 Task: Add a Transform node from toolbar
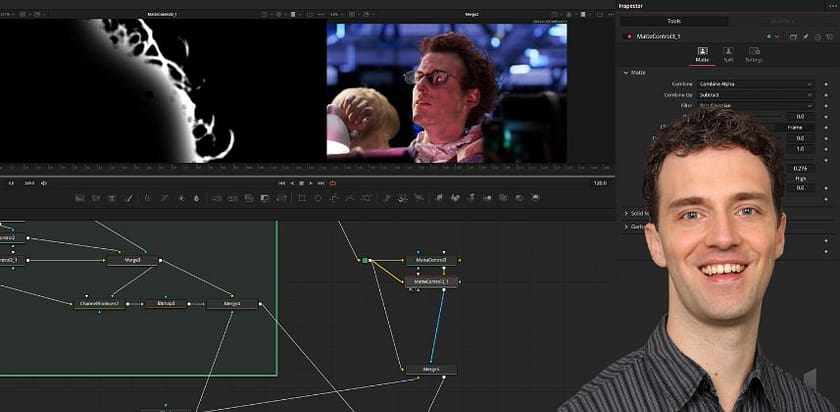coord(281,198)
